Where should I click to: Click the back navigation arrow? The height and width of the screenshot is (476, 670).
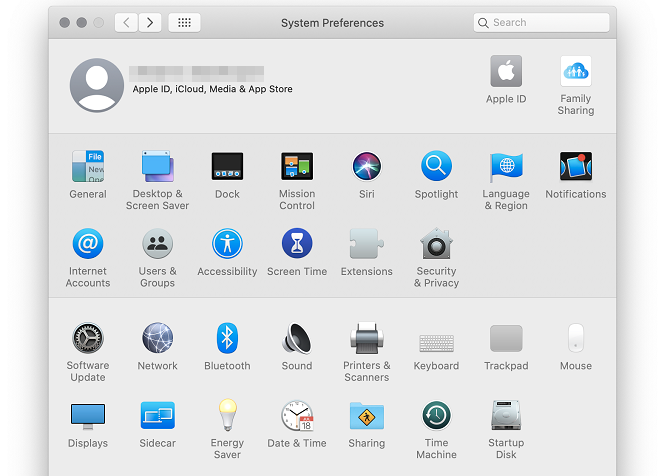pos(126,22)
